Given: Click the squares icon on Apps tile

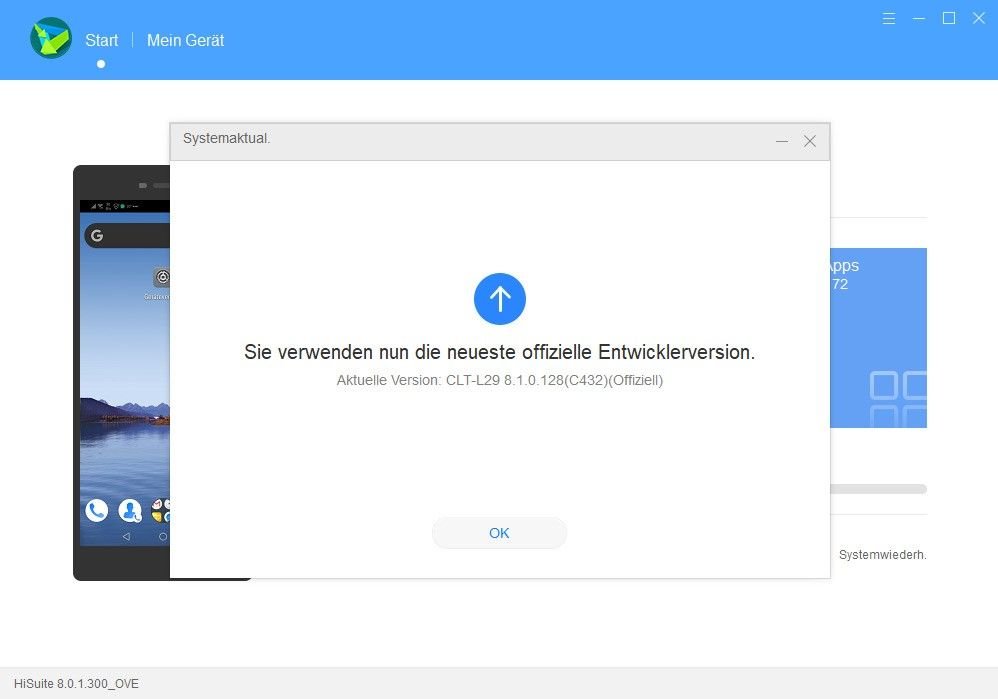Looking at the screenshot, I should pos(896,399).
